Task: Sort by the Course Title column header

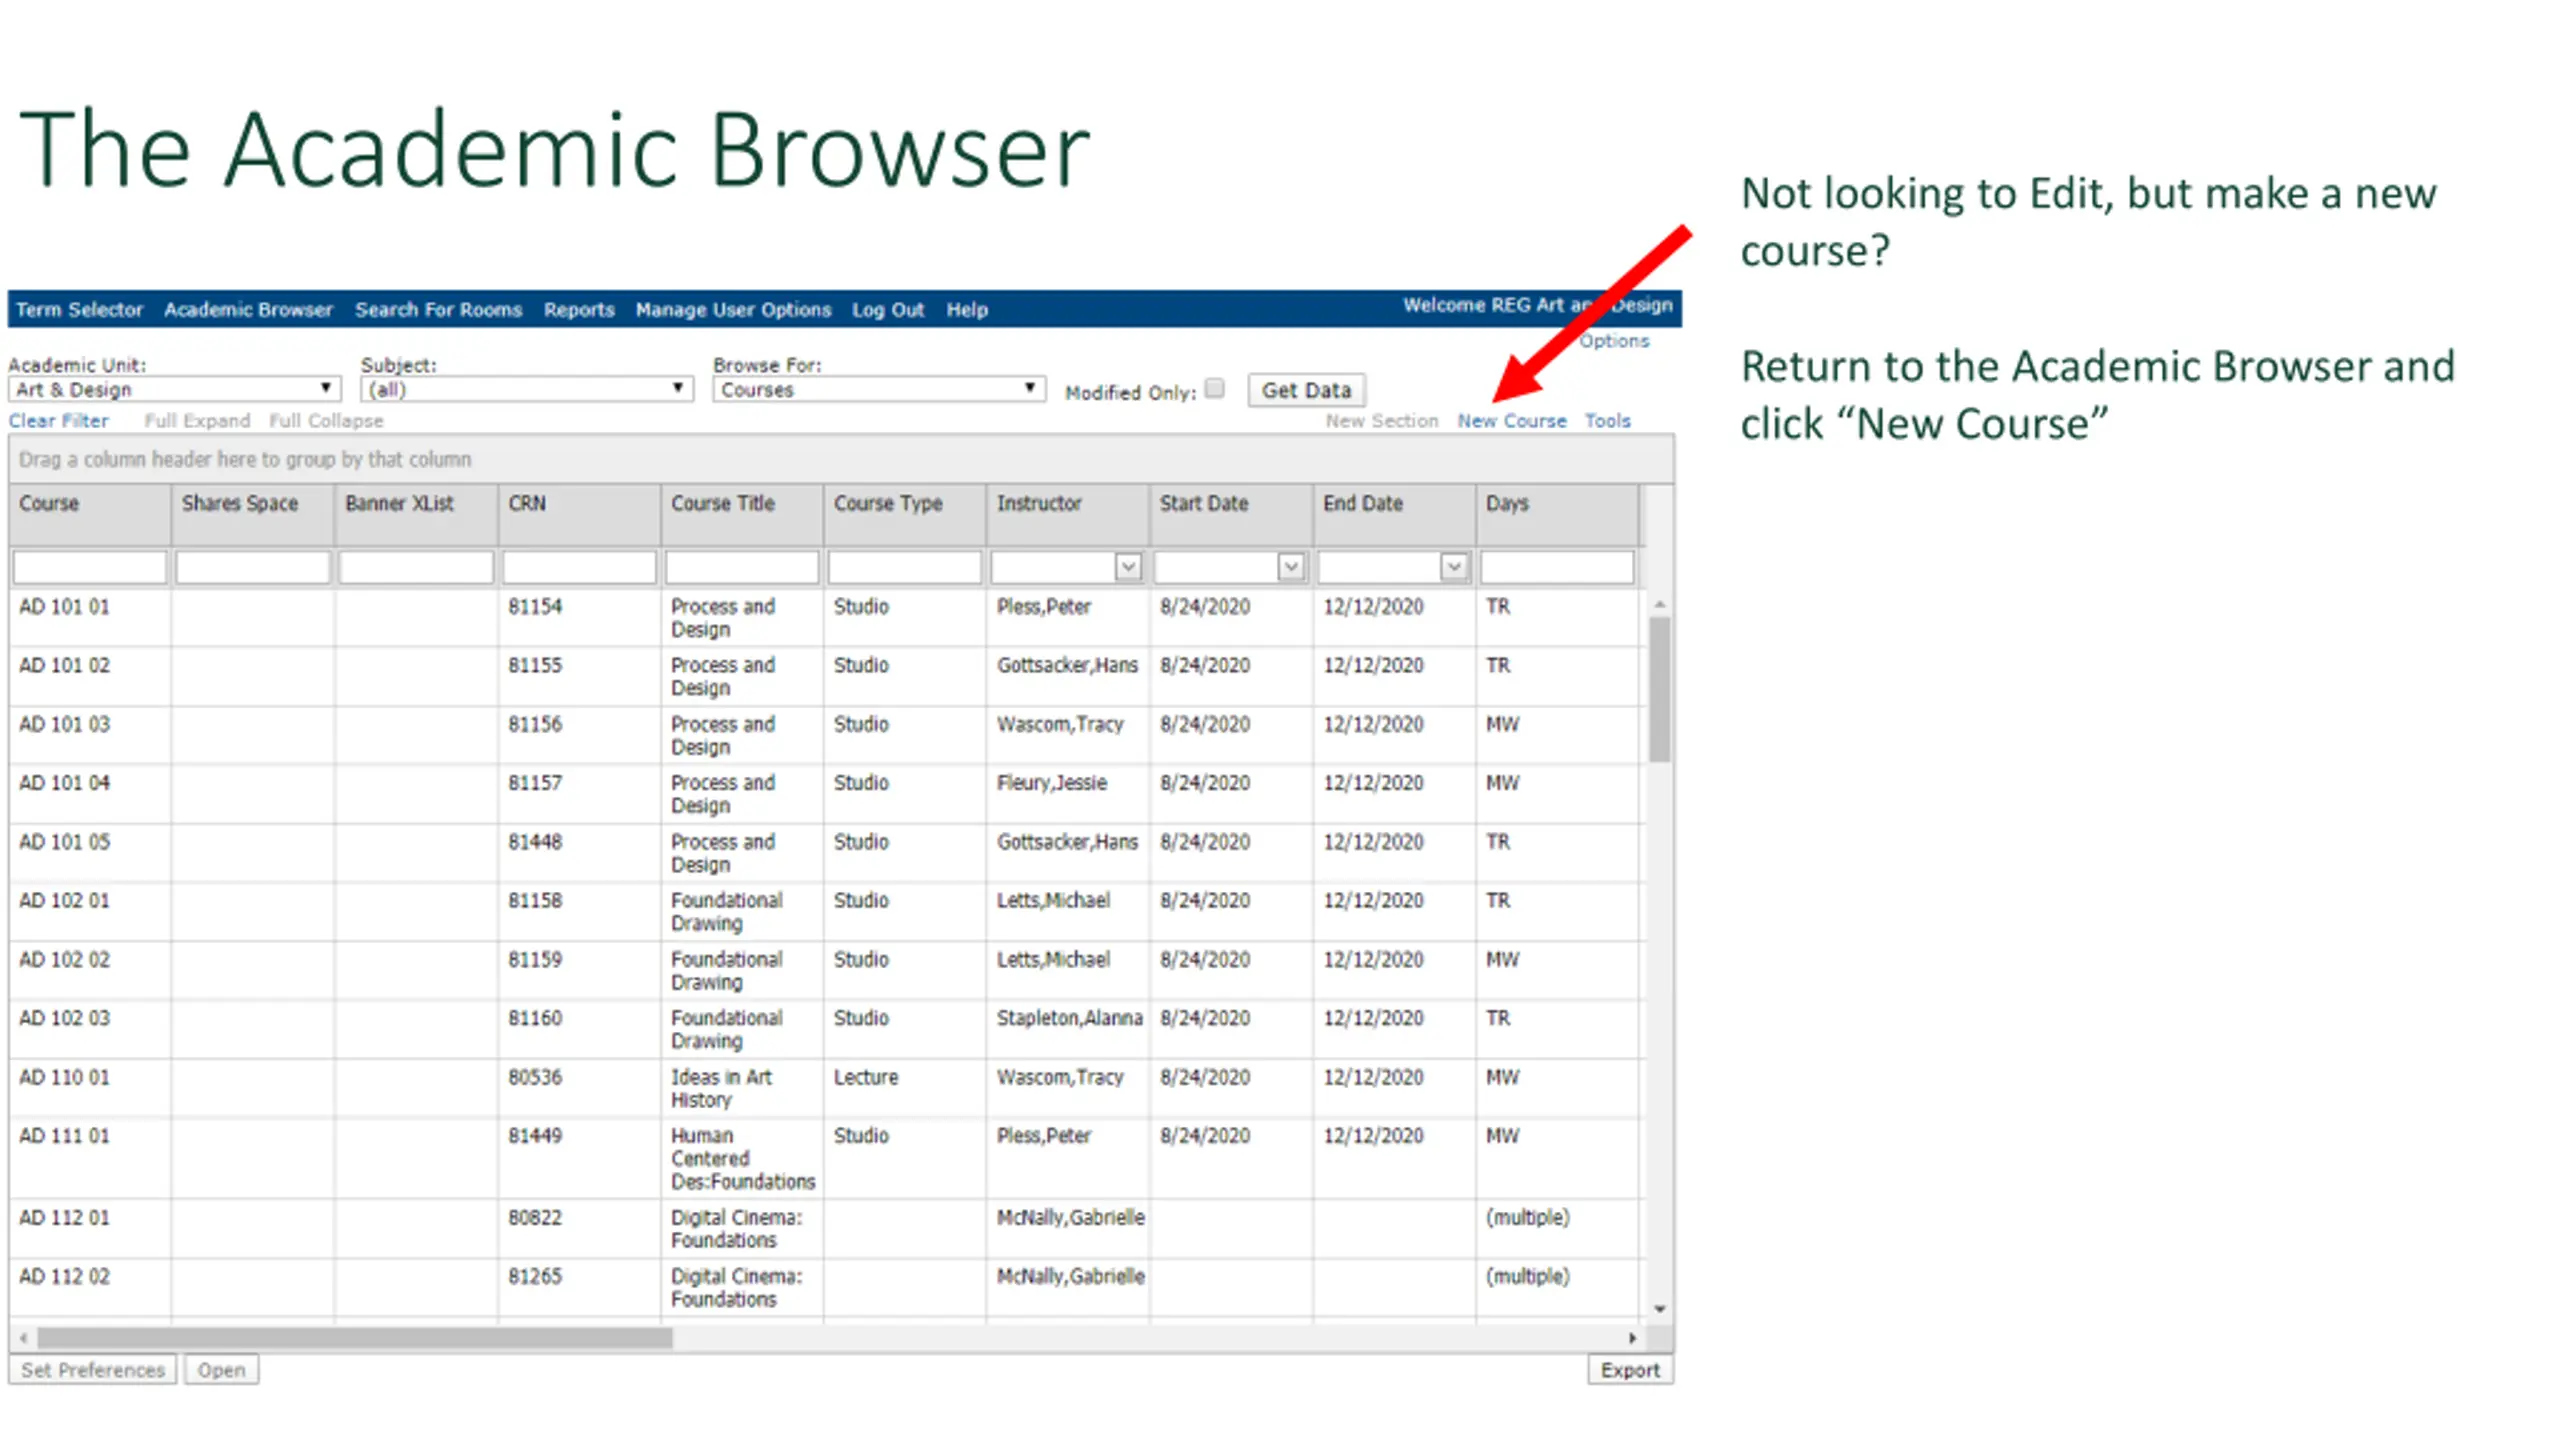Action: (x=742, y=514)
